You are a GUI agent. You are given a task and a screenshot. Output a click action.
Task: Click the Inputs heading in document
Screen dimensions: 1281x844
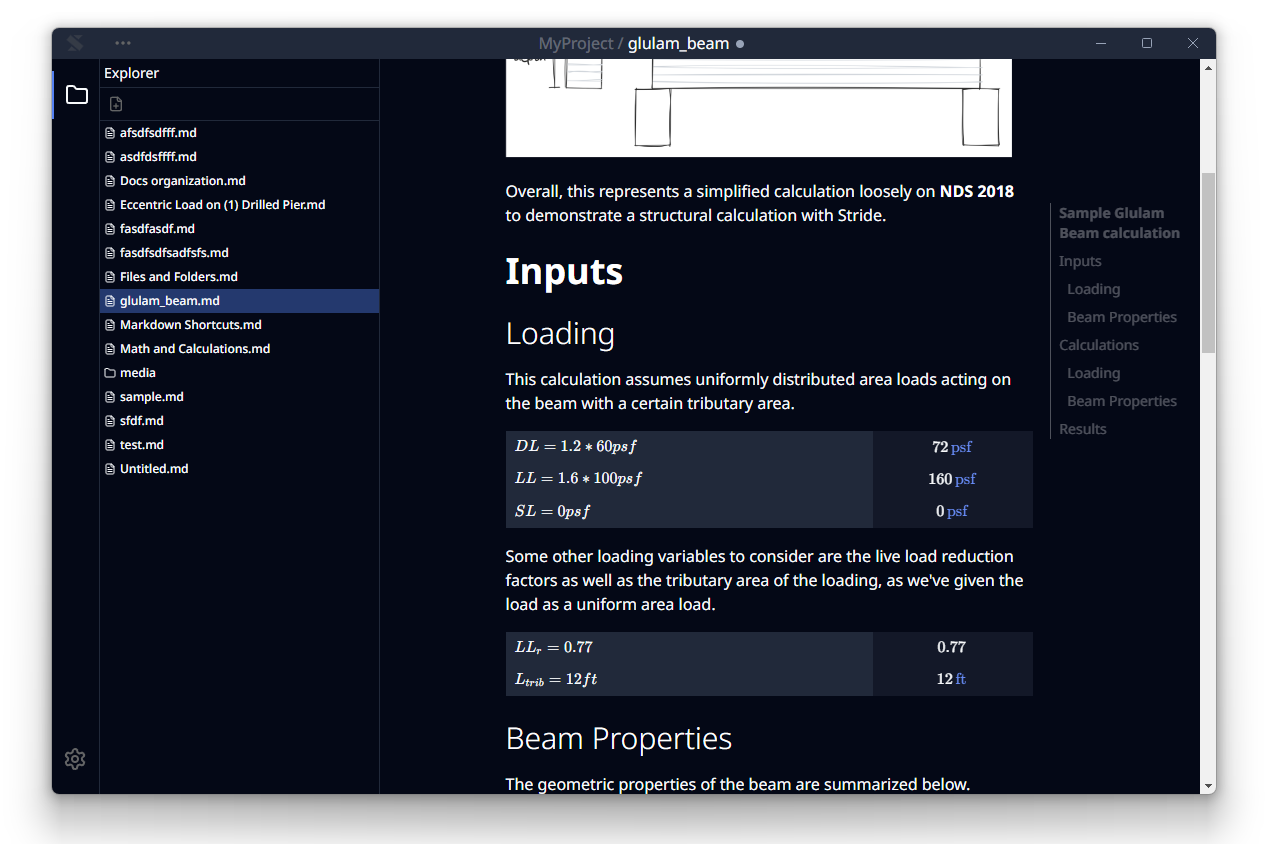tap(564, 272)
